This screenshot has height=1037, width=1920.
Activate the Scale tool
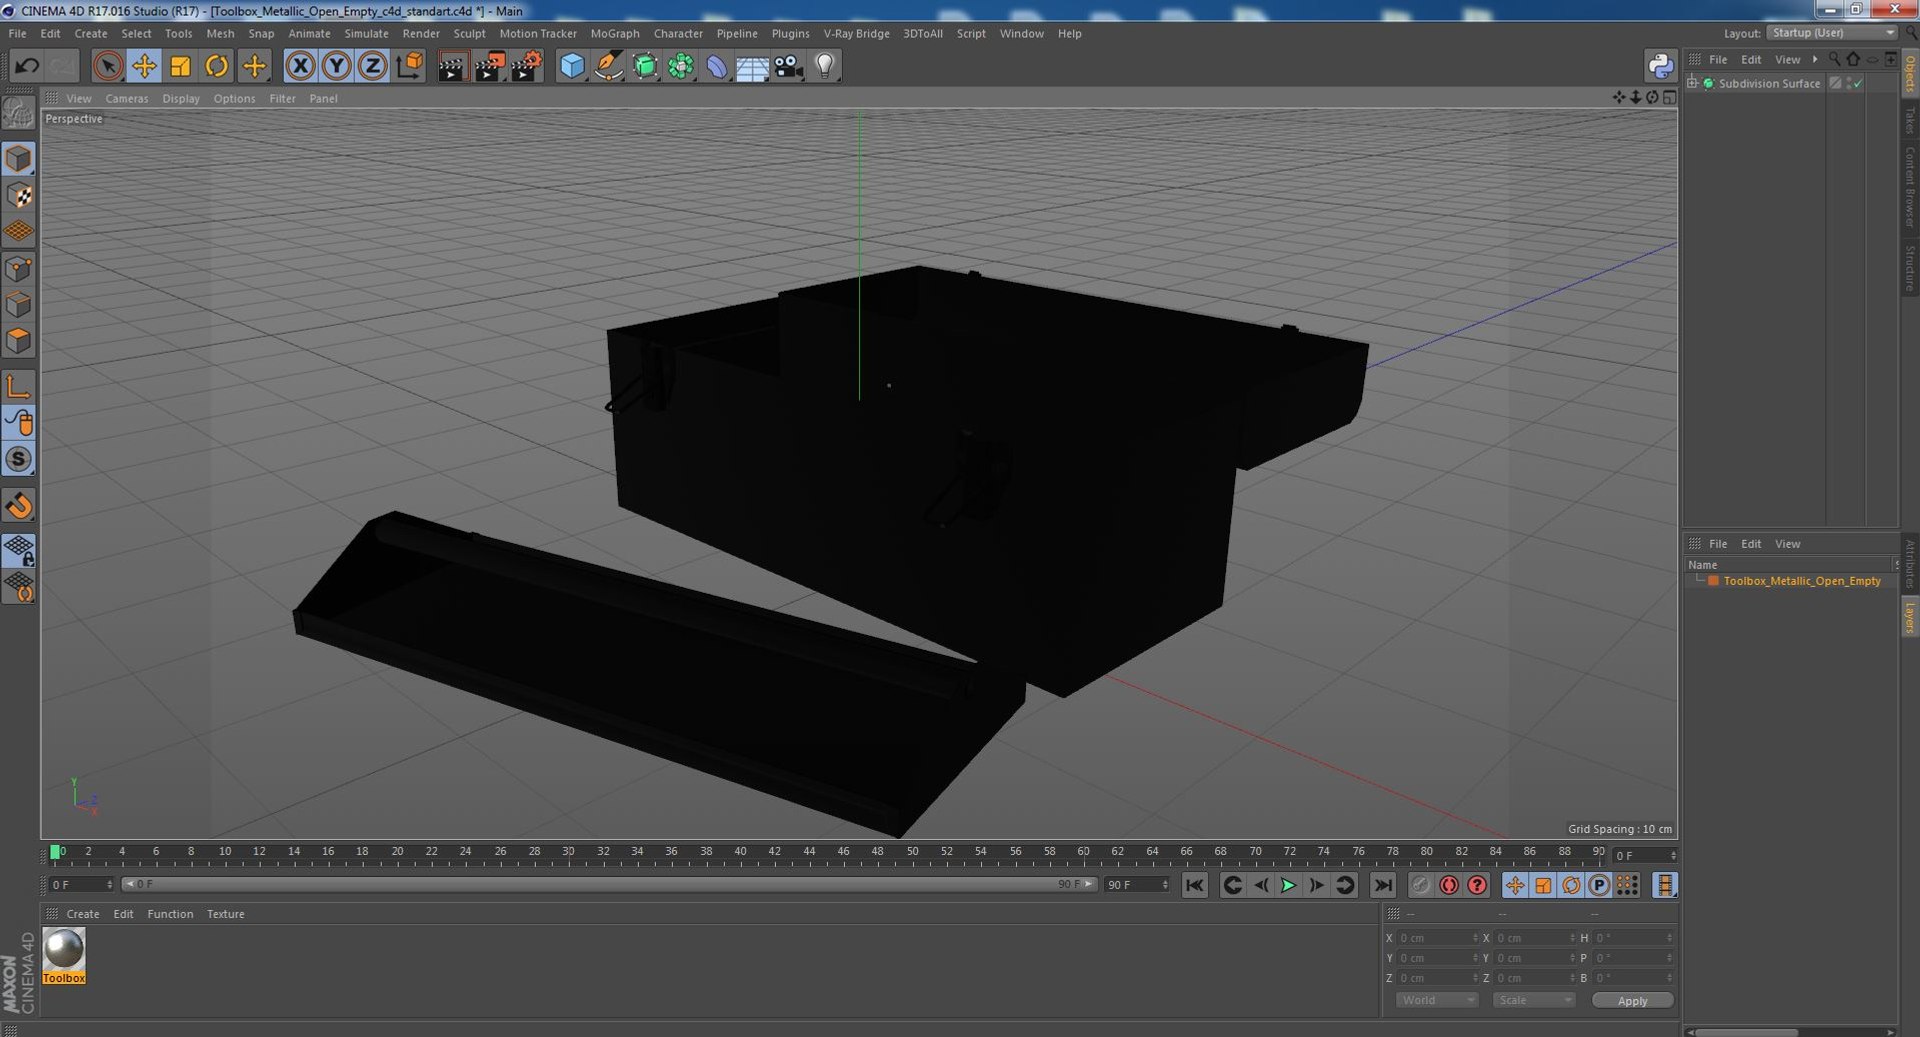click(x=180, y=66)
